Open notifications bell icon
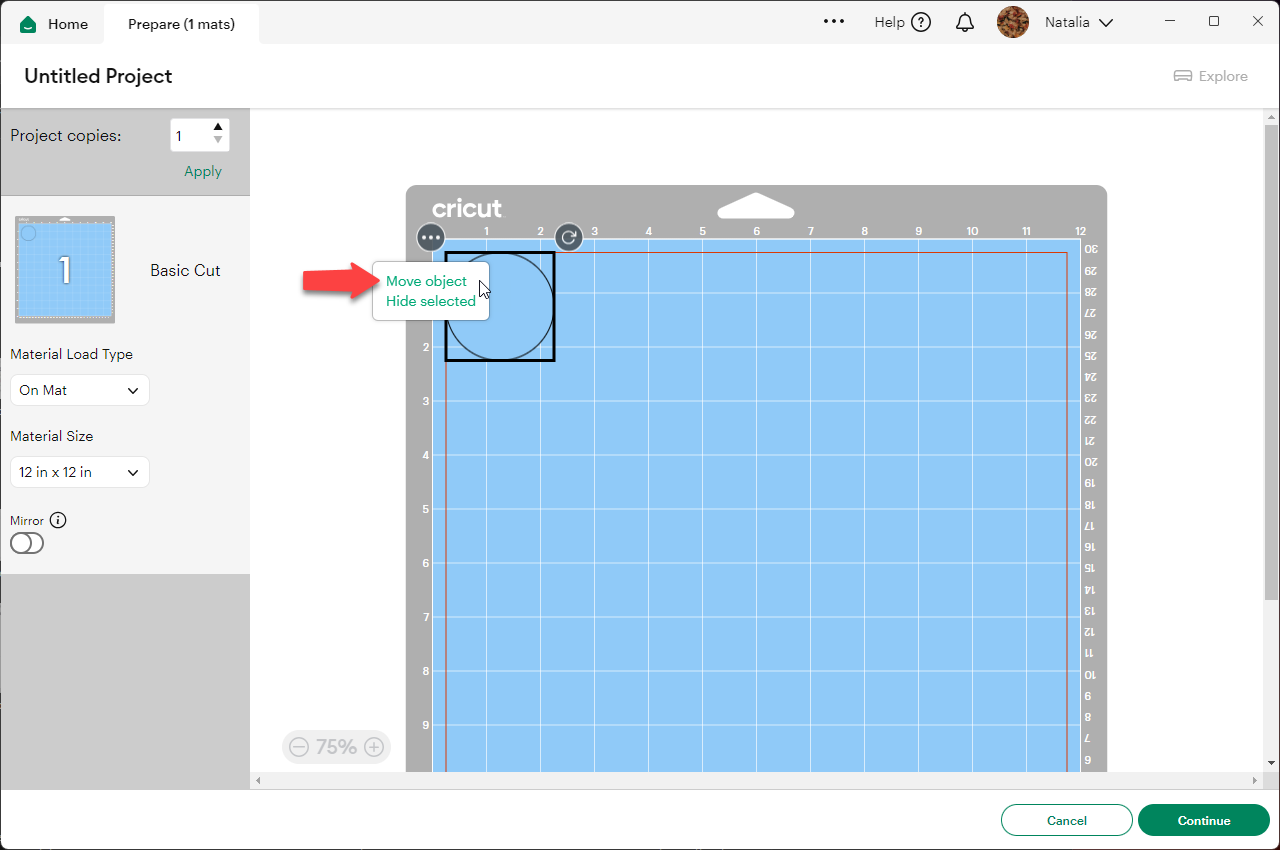Viewport: 1280px width, 850px height. pyautogui.click(x=964, y=23)
